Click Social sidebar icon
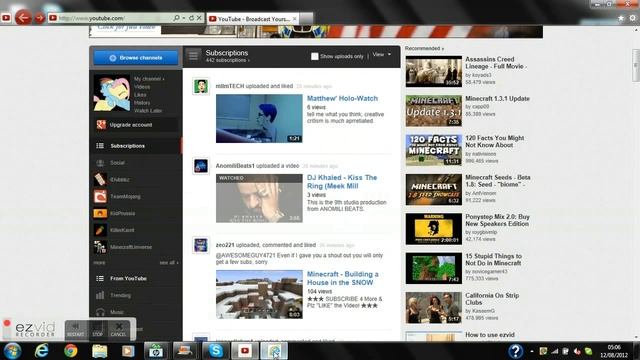The height and width of the screenshot is (360, 640). click(100, 163)
